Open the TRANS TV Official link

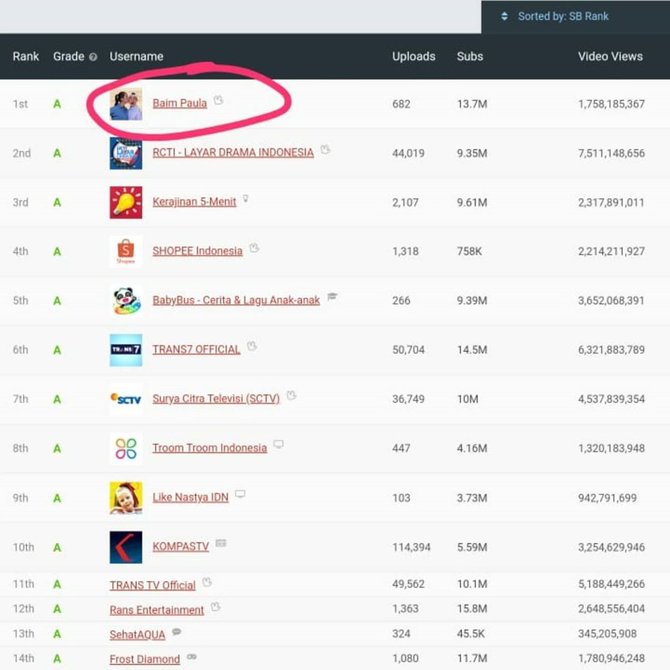tap(152, 585)
